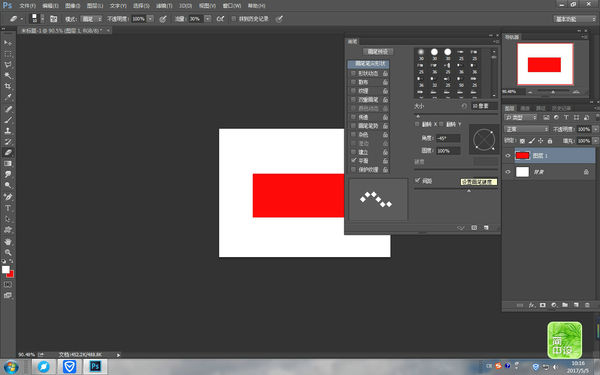Click the airbrush icon next to flow
This screenshot has height=375, width=600.
pyautogui.click(x=220, y=19)
